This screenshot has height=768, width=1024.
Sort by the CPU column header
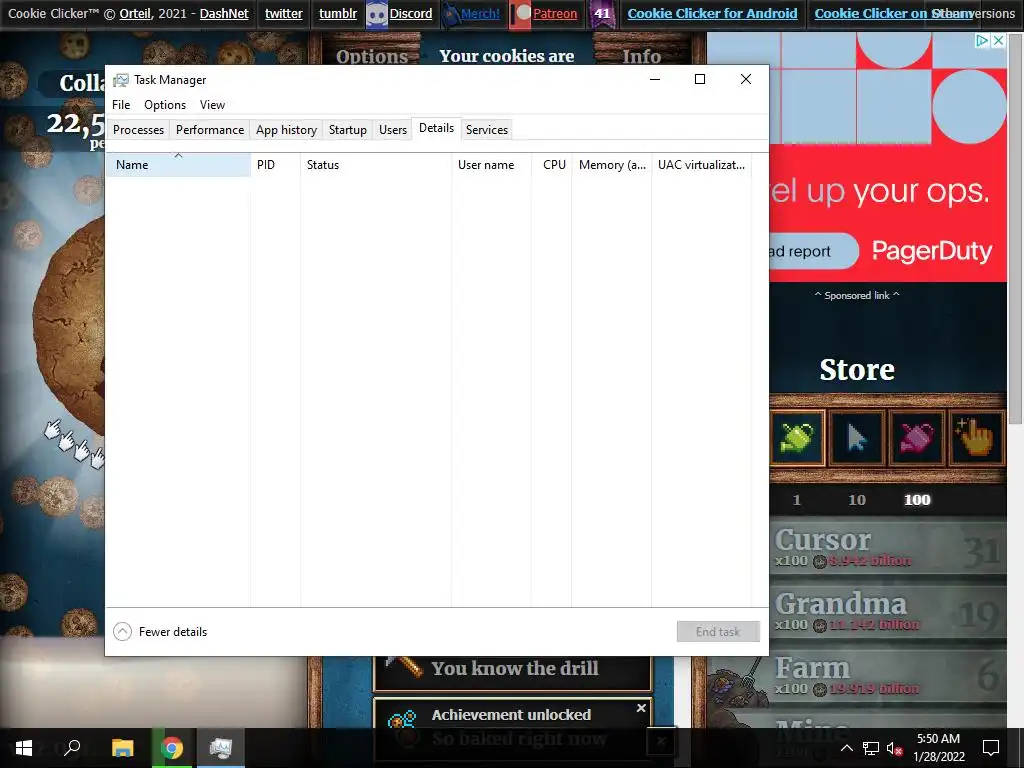(x=552, y=165)
